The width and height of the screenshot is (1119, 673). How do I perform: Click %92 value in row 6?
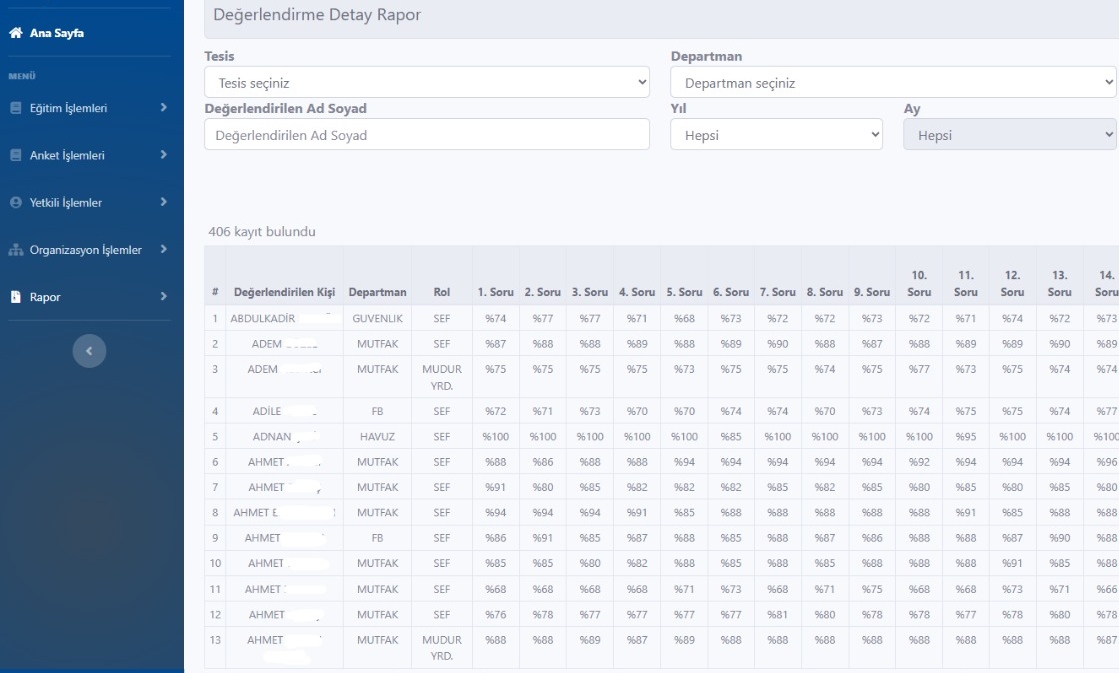coord(919,462)
